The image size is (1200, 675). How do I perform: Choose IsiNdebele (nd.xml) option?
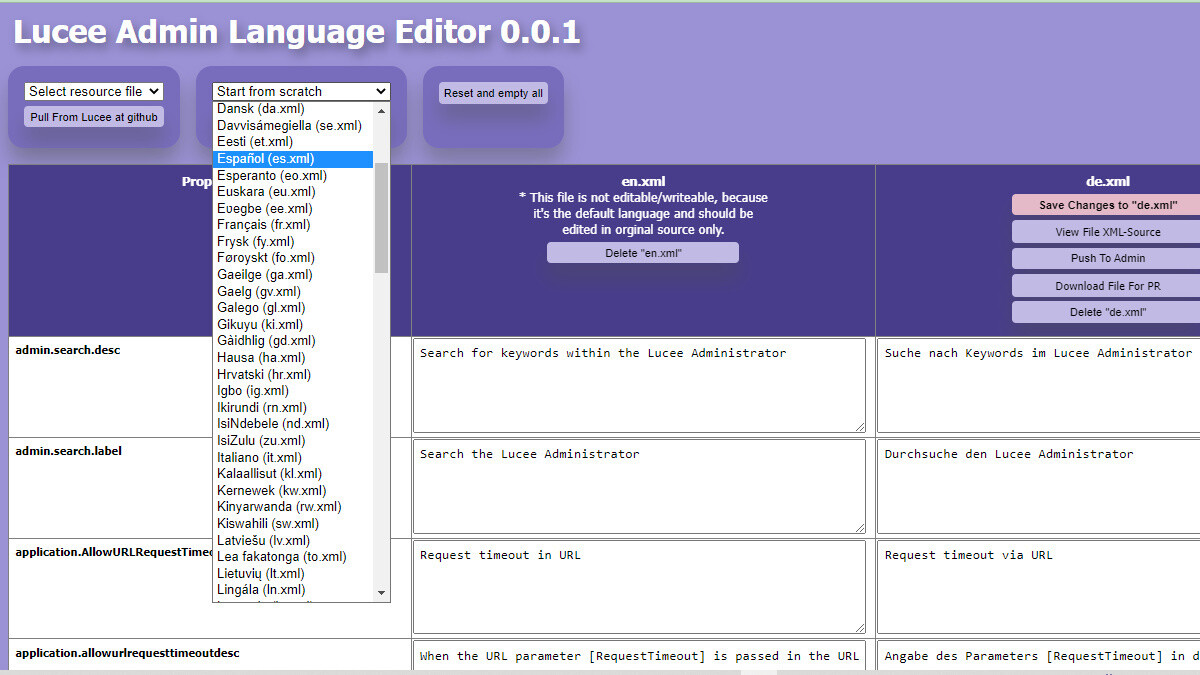tap(293, 424)
